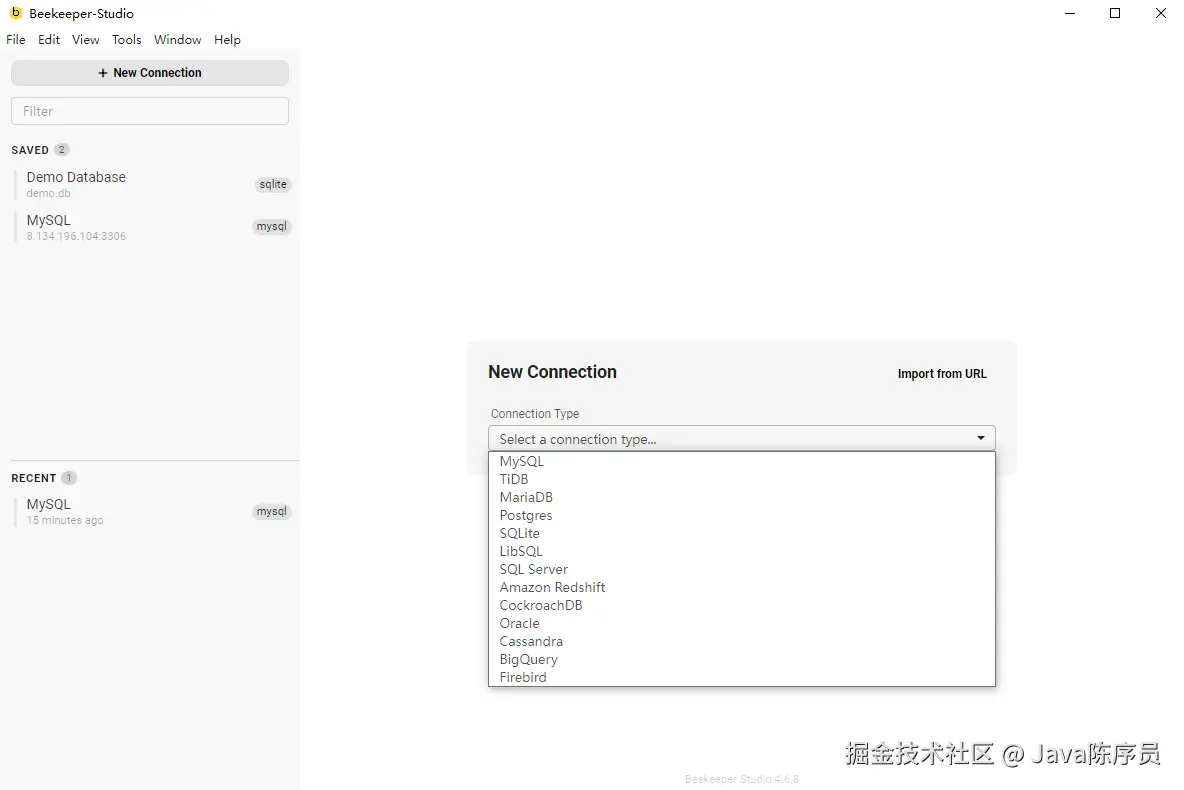Close the Beekeeper-Studio window
This screenshot has width=1184, height=790.
click(1161, 13)
